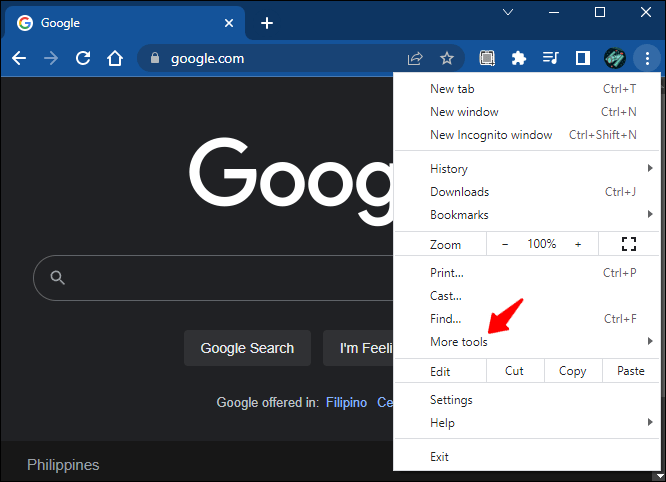Click the google.com address bar text
This screenshot has height=482, width=666.
[x=207, y=58]
